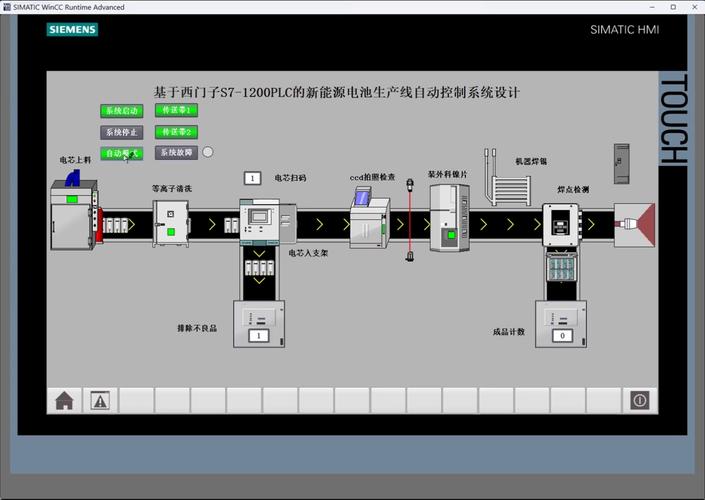Image resolution: width=705 pixels, height=500 pixels.
Task: Click the 电芯入支架 label
Action: click(x=308, y=253)
